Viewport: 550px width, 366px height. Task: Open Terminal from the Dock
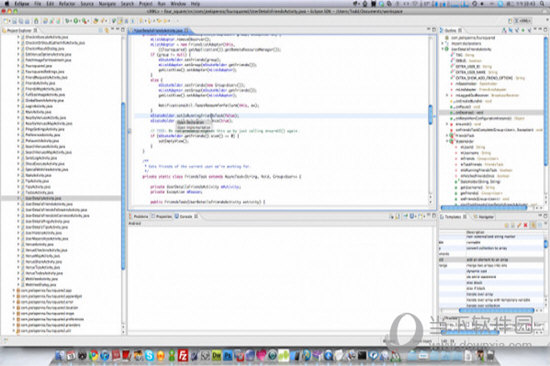[x=362, y=356]
